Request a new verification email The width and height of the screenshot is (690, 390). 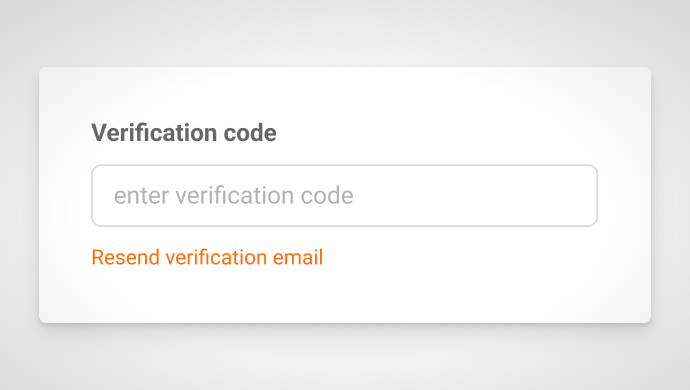[207, 257]
